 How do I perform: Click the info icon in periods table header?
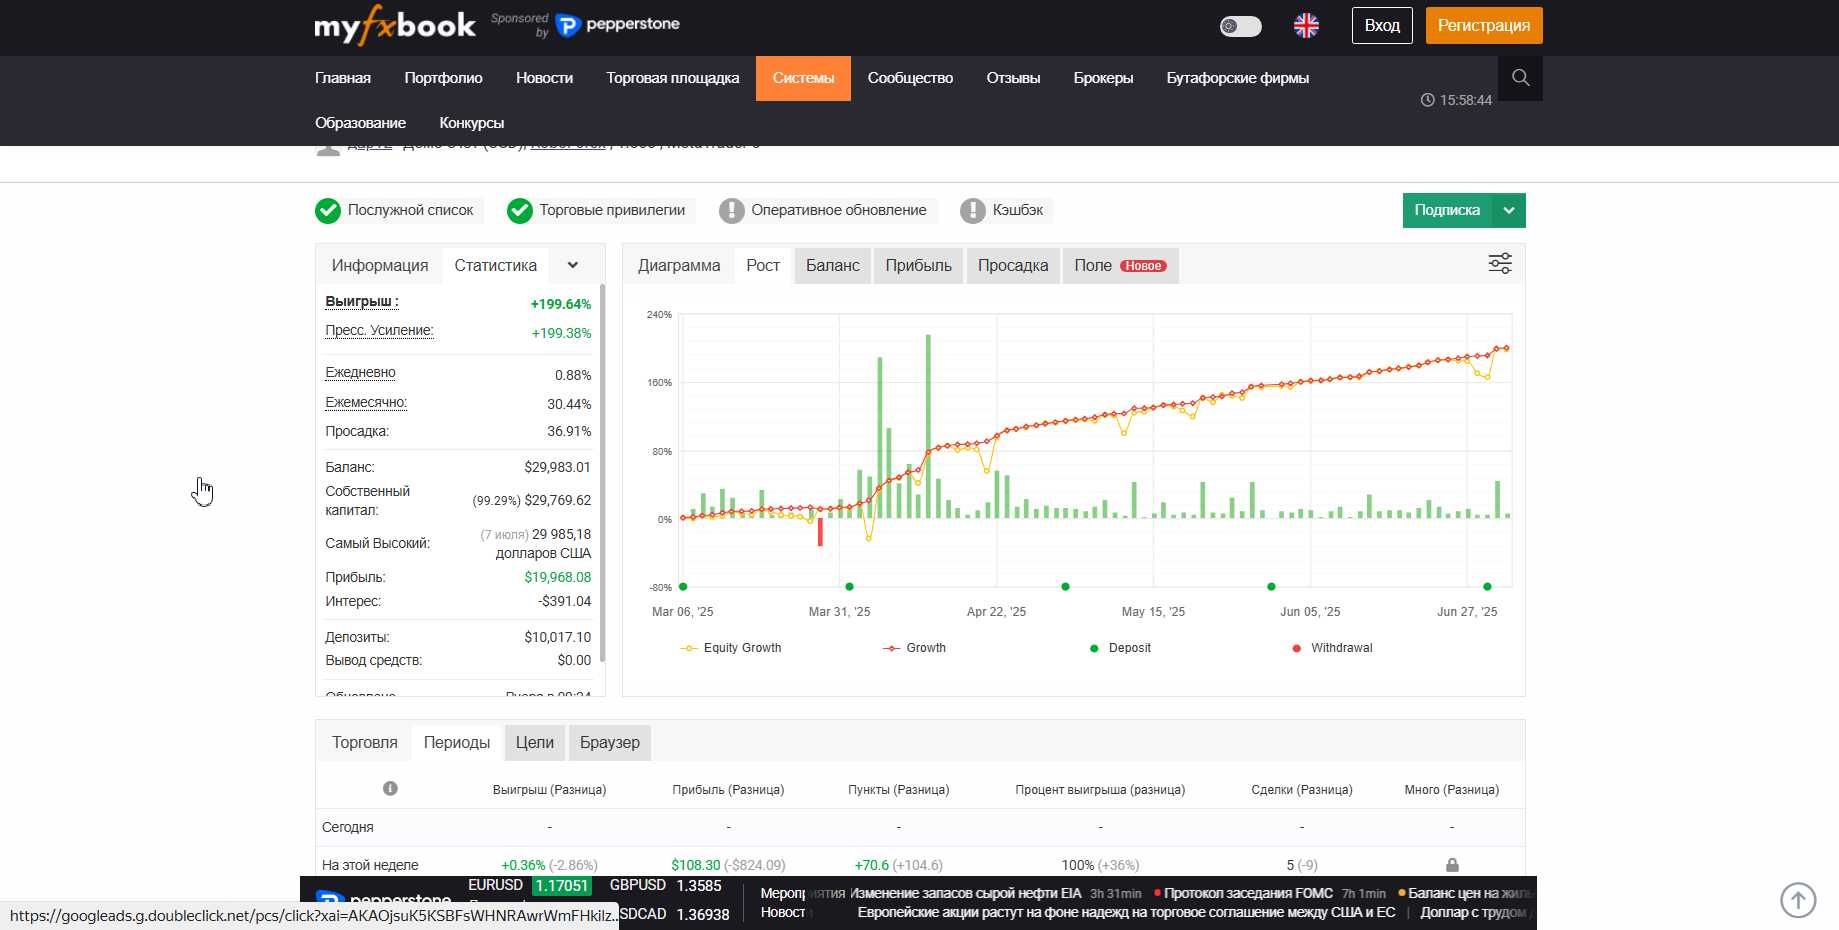390,789
